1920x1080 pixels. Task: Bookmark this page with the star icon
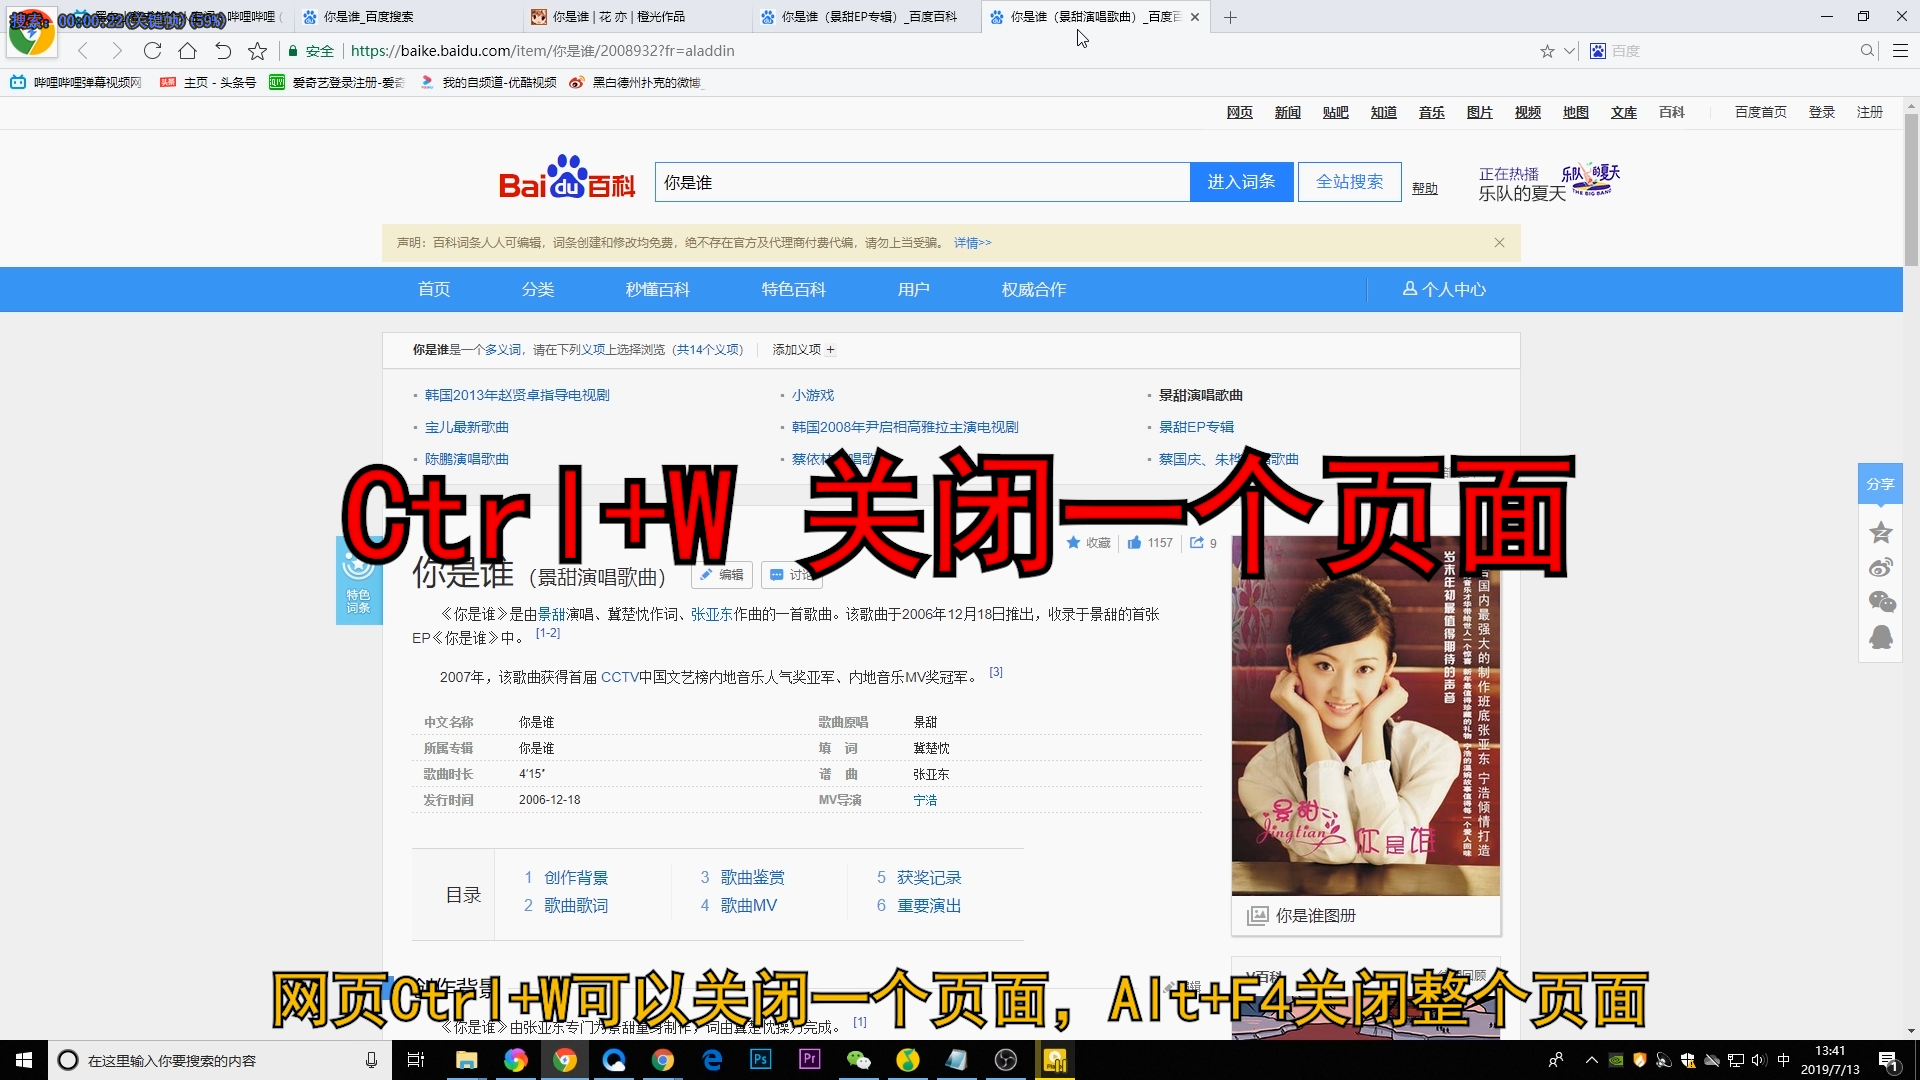point(257,51)
